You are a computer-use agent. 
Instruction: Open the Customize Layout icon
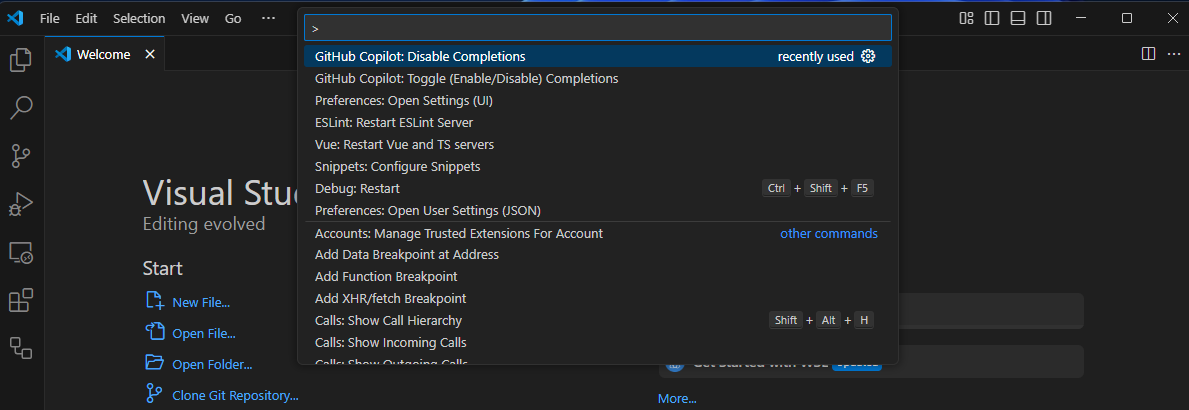point(966,18)
